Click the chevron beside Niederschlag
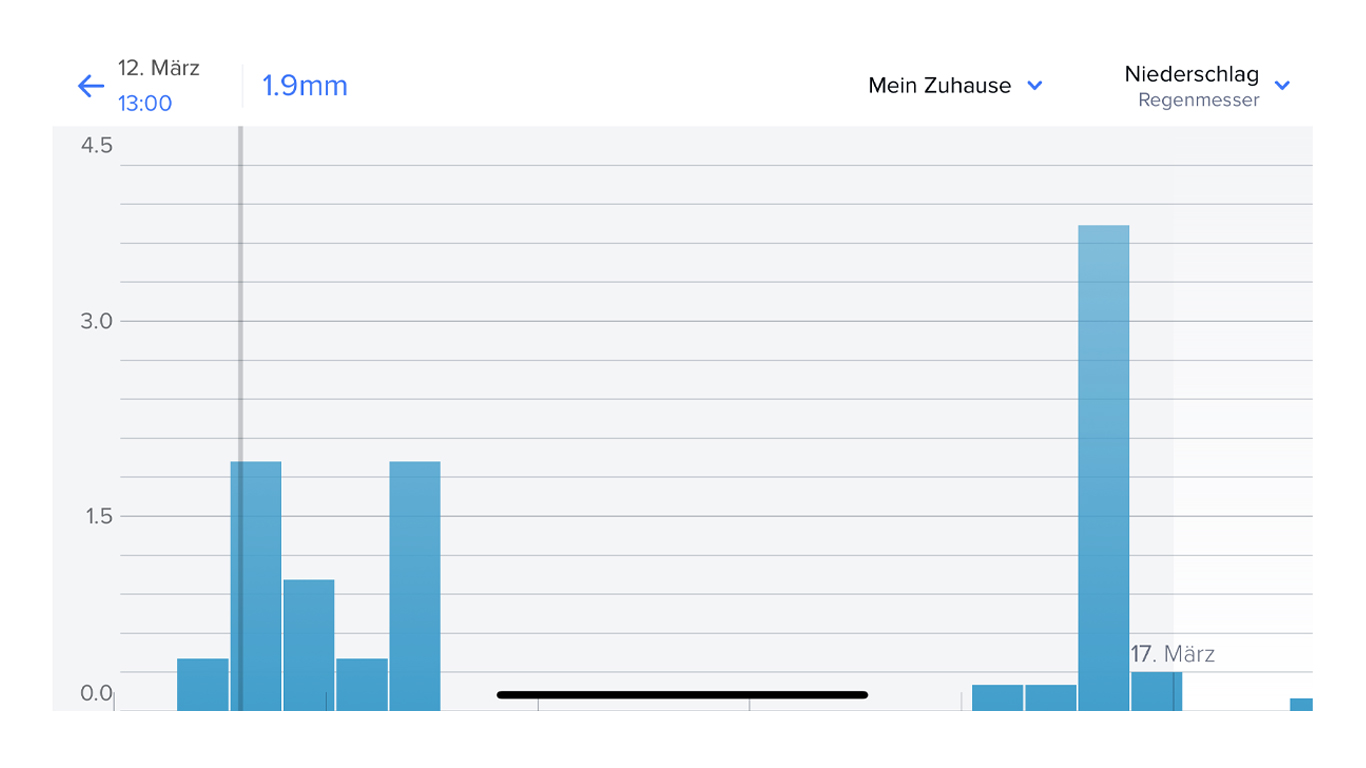This screenshot has width=1366, height=768. click(x=1283, y=86)
